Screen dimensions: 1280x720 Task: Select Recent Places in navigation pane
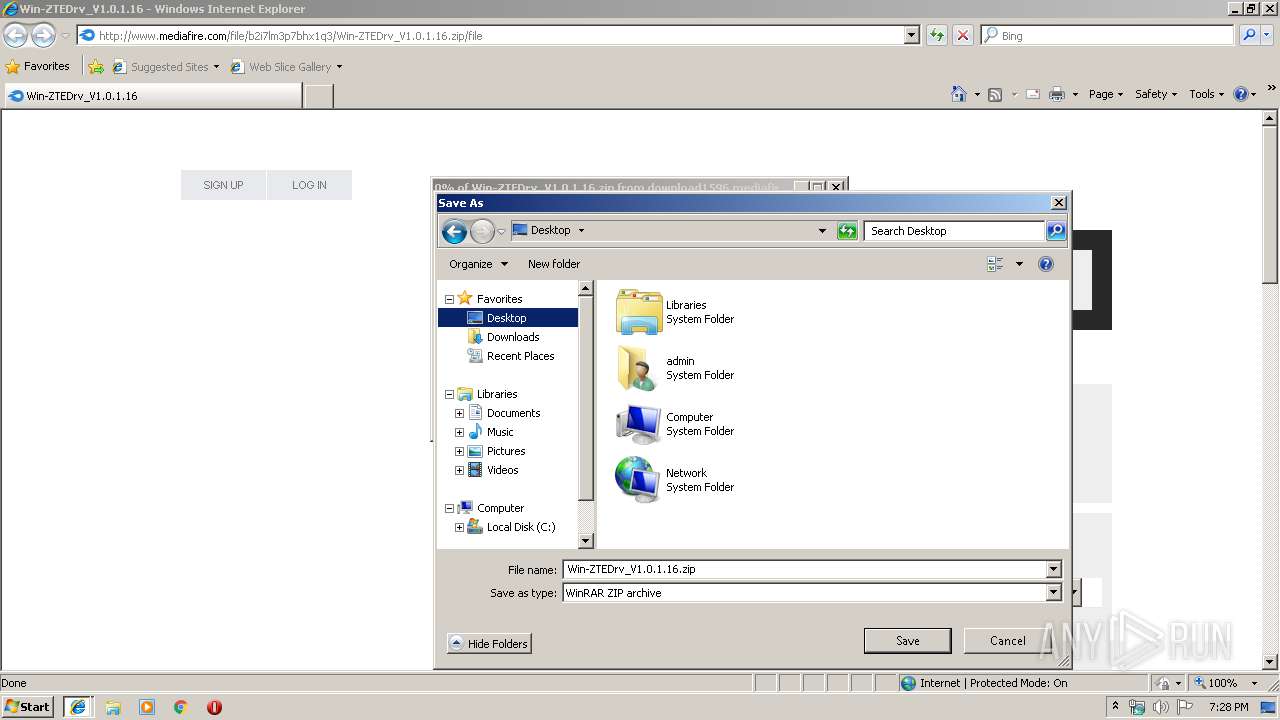(520, 356)
